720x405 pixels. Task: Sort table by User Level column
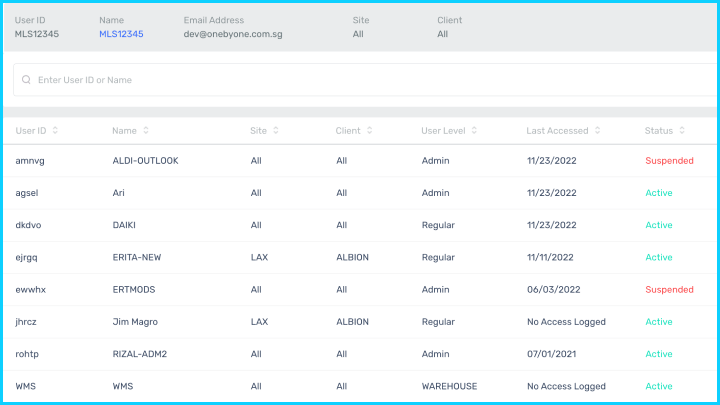point(475,131)
